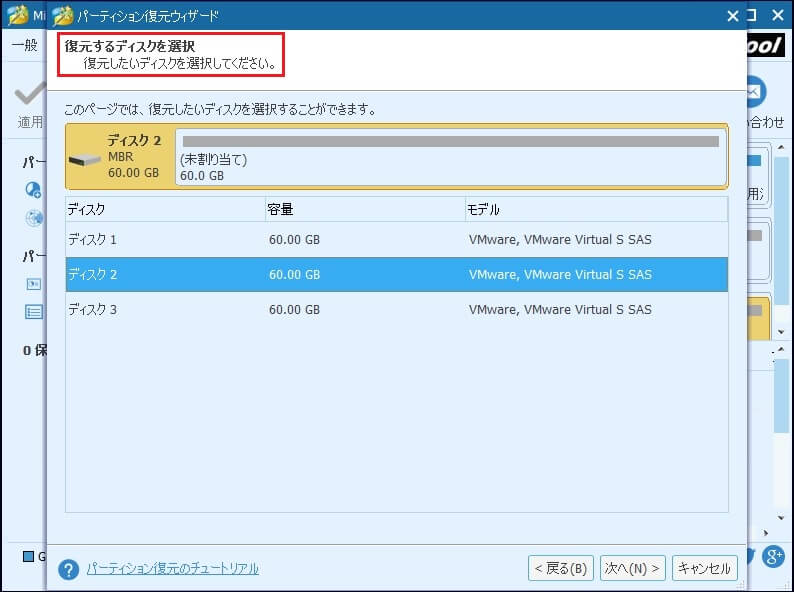Image resolution: width=794 pixels, height=592 pixels.
Task: Select ディスク 1 row in the disk list
Action: tap(396, 240)
